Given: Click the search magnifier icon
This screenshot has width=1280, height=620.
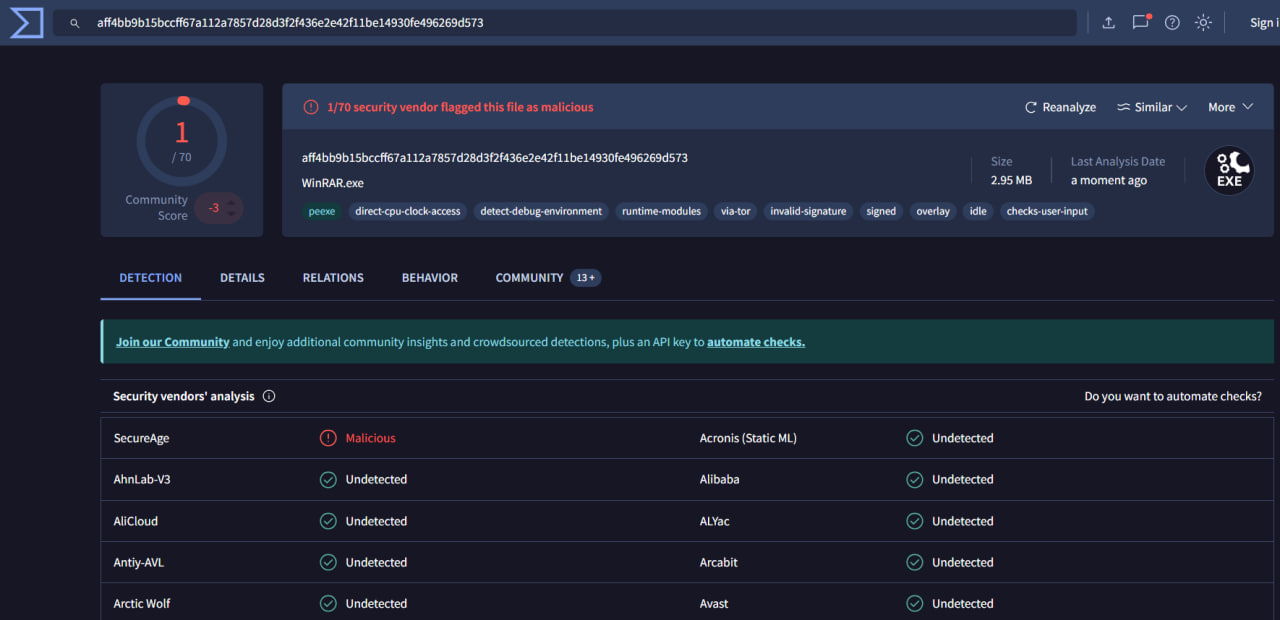Looking at the screenshot, I should [x=74, y=22].
